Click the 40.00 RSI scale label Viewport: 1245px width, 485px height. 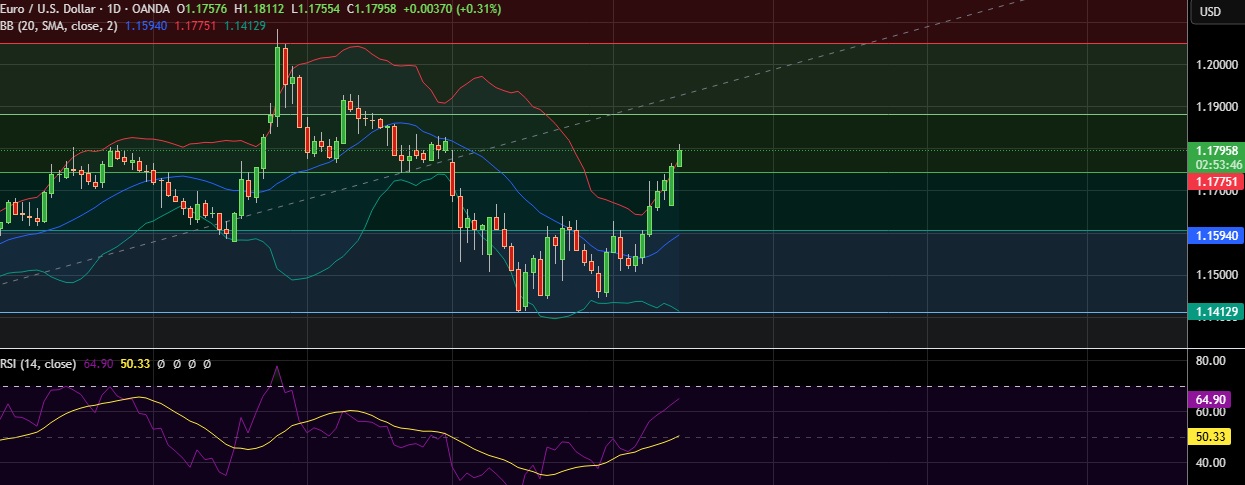point(1210,462)
